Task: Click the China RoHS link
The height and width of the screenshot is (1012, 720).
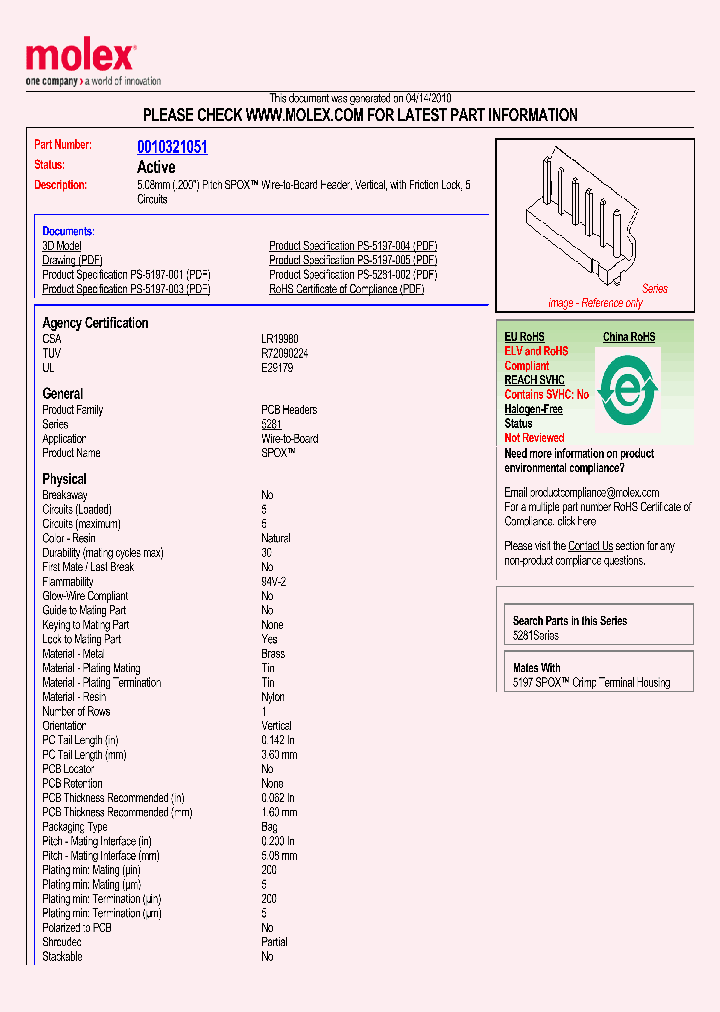Action: [629, 337]
